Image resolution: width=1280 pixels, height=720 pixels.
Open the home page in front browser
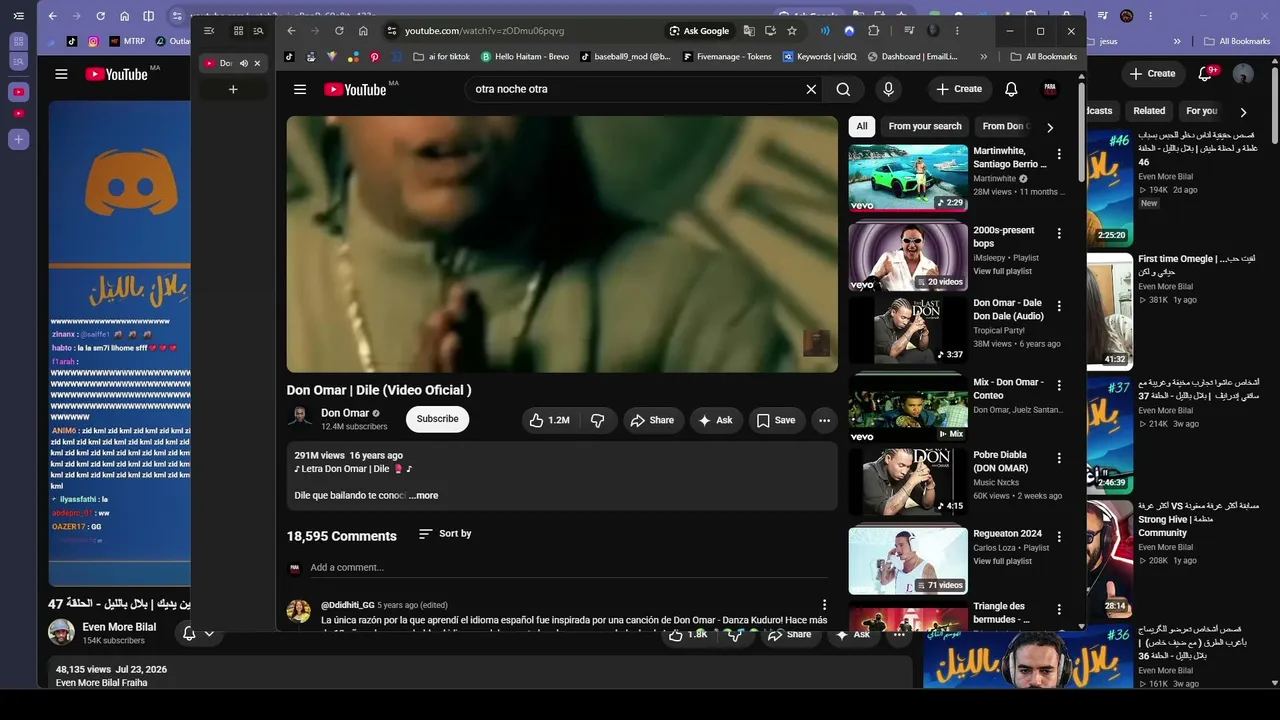363,31
